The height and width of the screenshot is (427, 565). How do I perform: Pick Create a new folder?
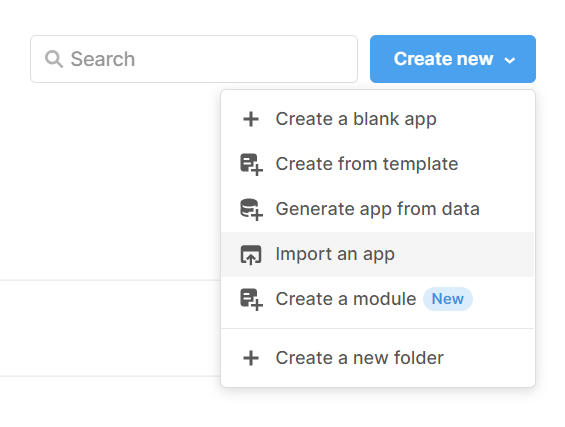[377, 358]
